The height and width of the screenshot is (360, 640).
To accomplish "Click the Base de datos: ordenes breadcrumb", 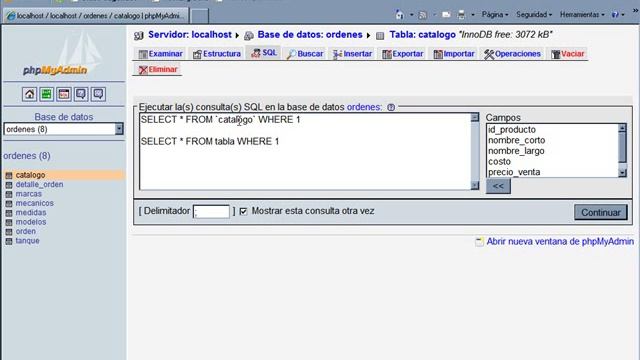I will (310, 35).
